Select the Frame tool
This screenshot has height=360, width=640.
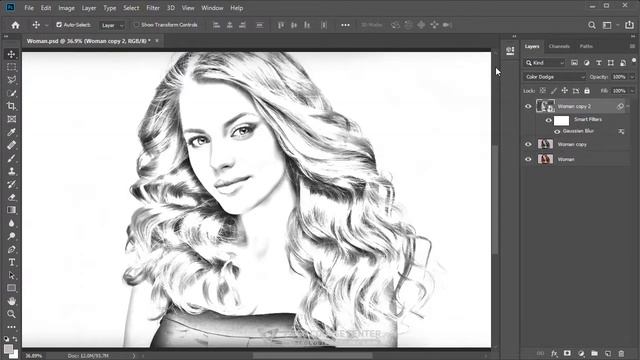[11, 119]
